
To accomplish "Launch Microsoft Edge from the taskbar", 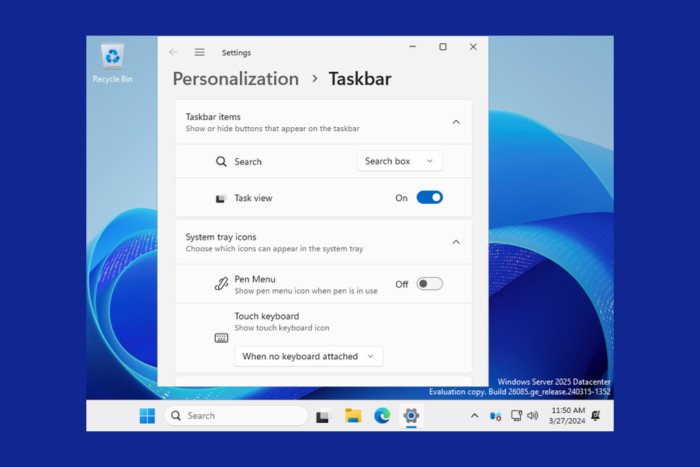I will [x=382, y=416].
